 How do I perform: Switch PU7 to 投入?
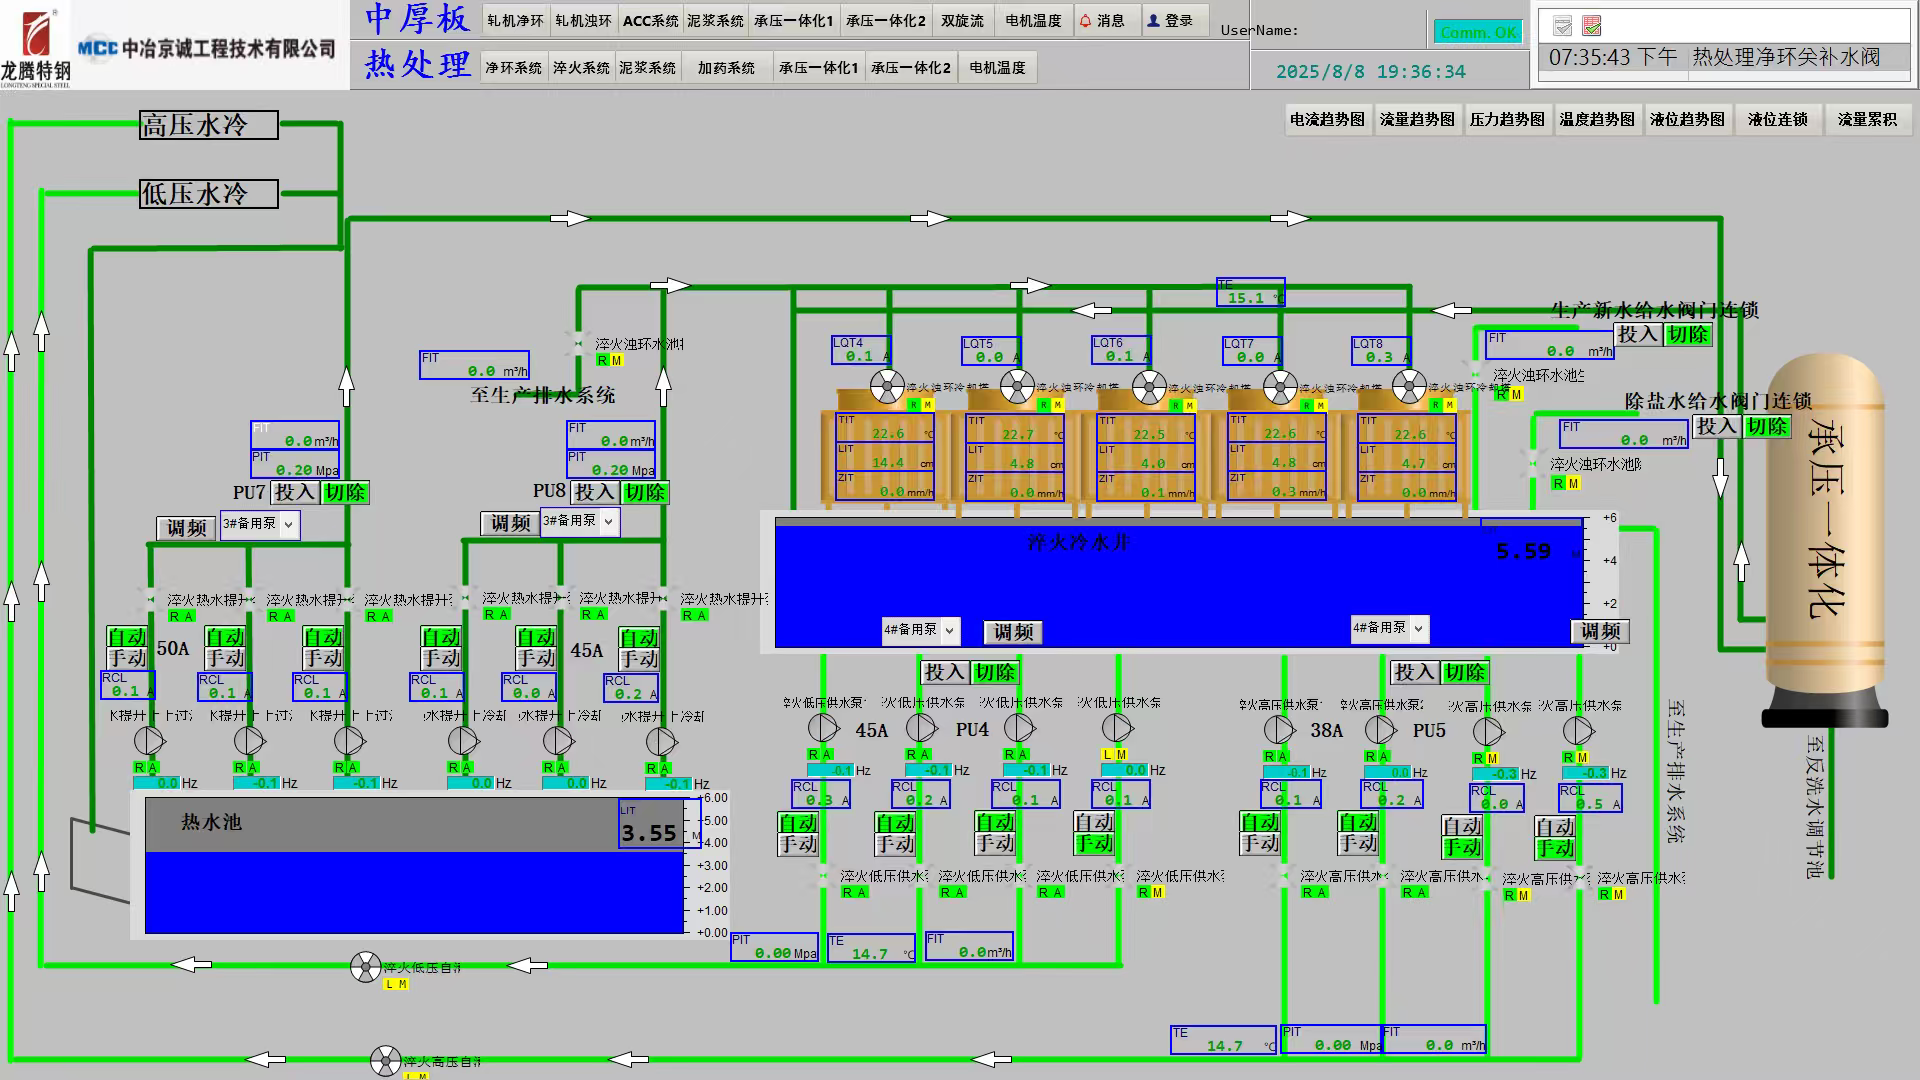pyautogui.click(x=295, y=492)
